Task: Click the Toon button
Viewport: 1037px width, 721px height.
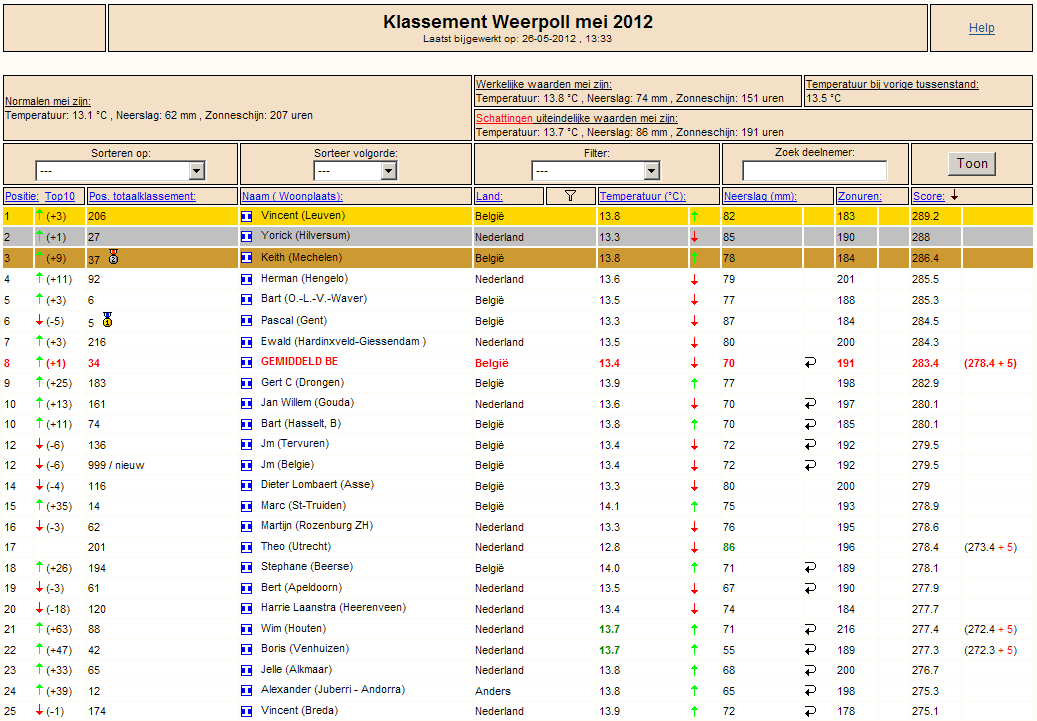Action: 972,164
